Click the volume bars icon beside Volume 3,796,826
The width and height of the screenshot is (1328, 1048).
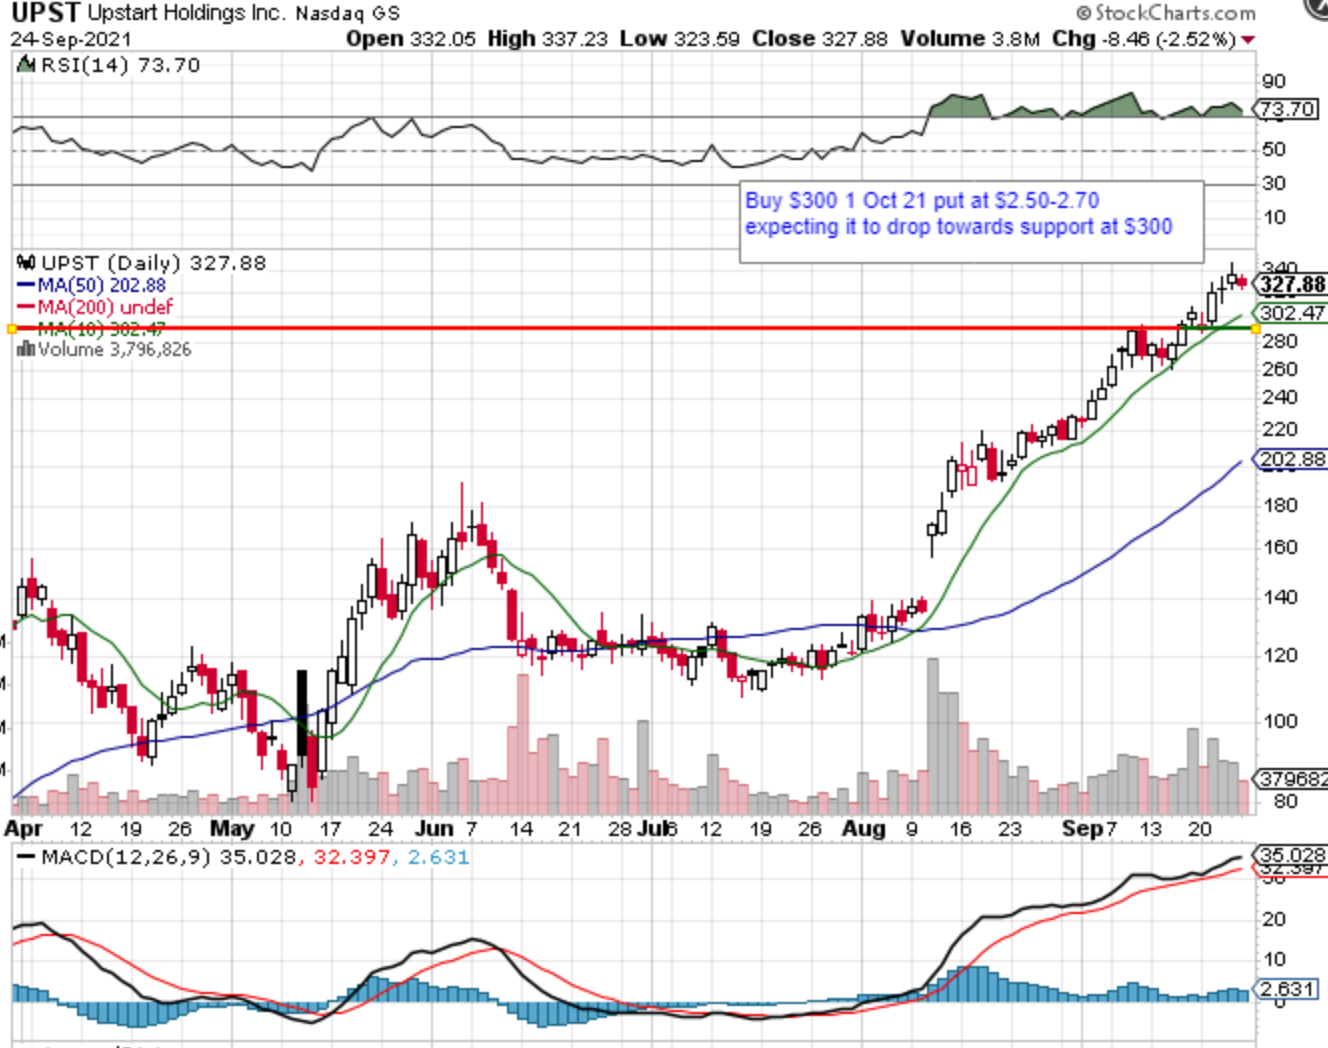(x=26, y=349)
